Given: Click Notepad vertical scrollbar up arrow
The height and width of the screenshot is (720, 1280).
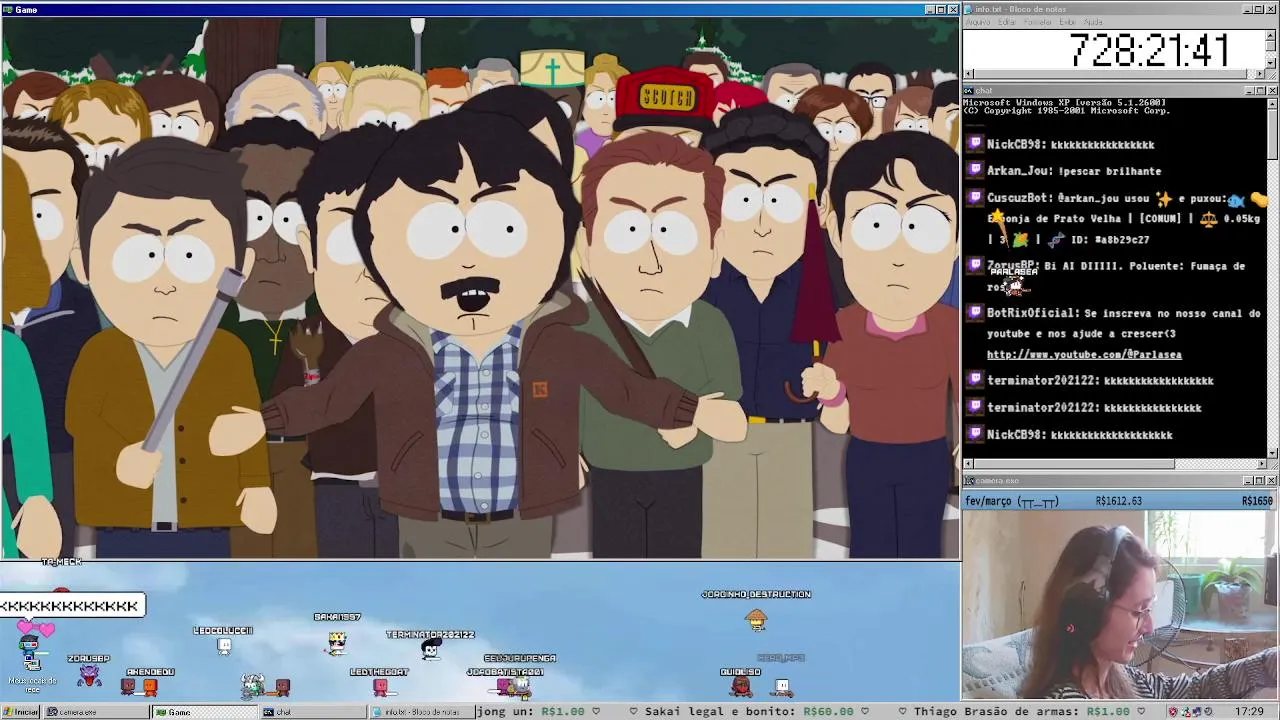Looking at the screenshot, I should tap(1272, 35).
